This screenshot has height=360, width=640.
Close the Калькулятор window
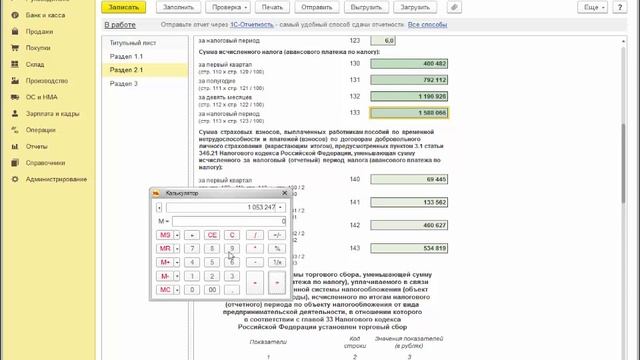tap(284, 193)
